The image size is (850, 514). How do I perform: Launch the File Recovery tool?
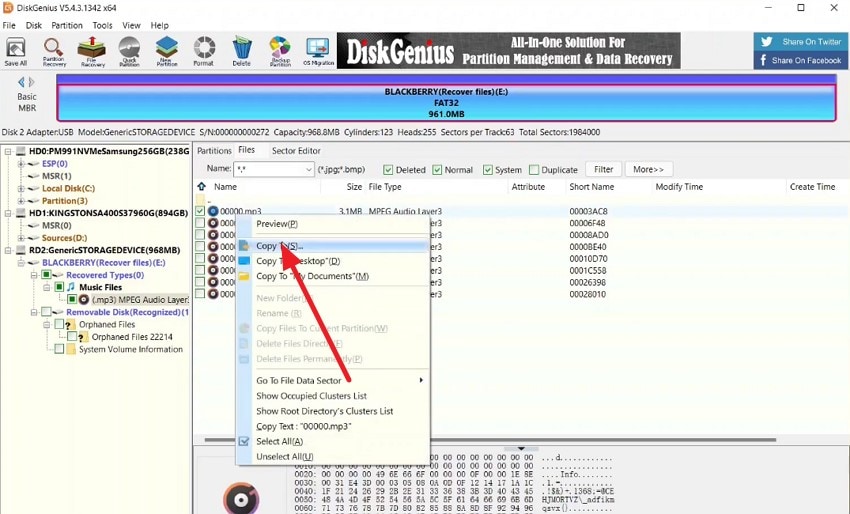pos(92,52)
